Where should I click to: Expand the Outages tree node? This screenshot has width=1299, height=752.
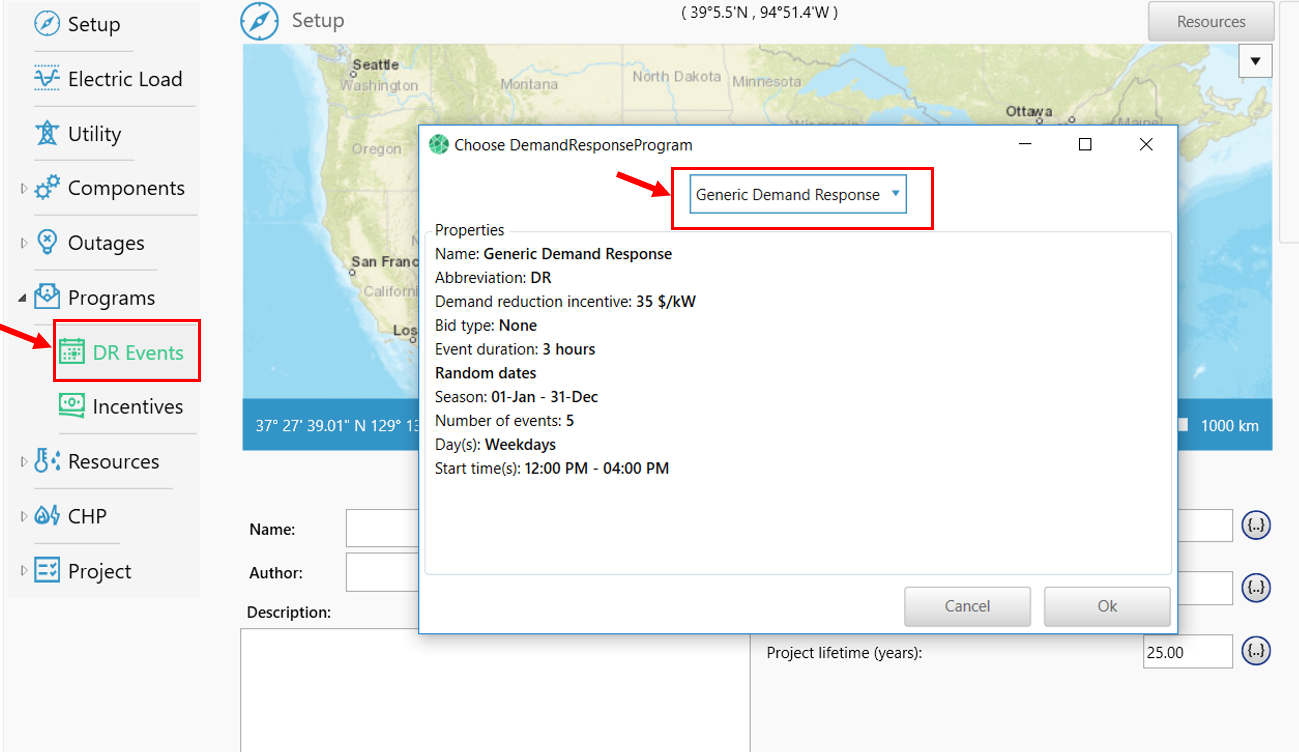coord(24,243)
